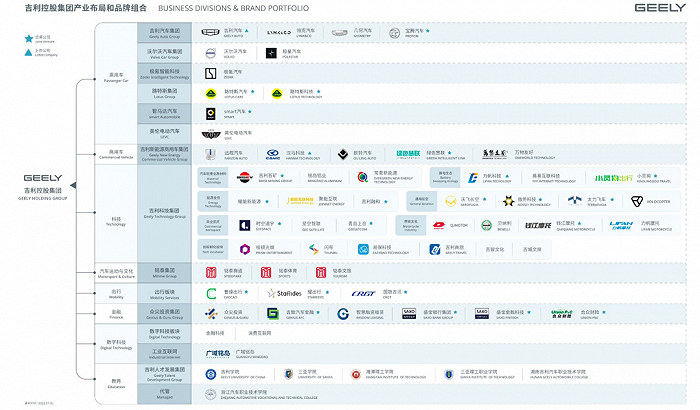This screenshot has height=410, width=700.
Task: Click the Lifan Technology blue logo
Action: (x=473, y=178)
